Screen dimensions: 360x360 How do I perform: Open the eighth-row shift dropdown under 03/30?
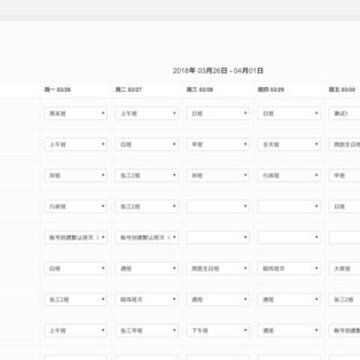tap(344, 330)
